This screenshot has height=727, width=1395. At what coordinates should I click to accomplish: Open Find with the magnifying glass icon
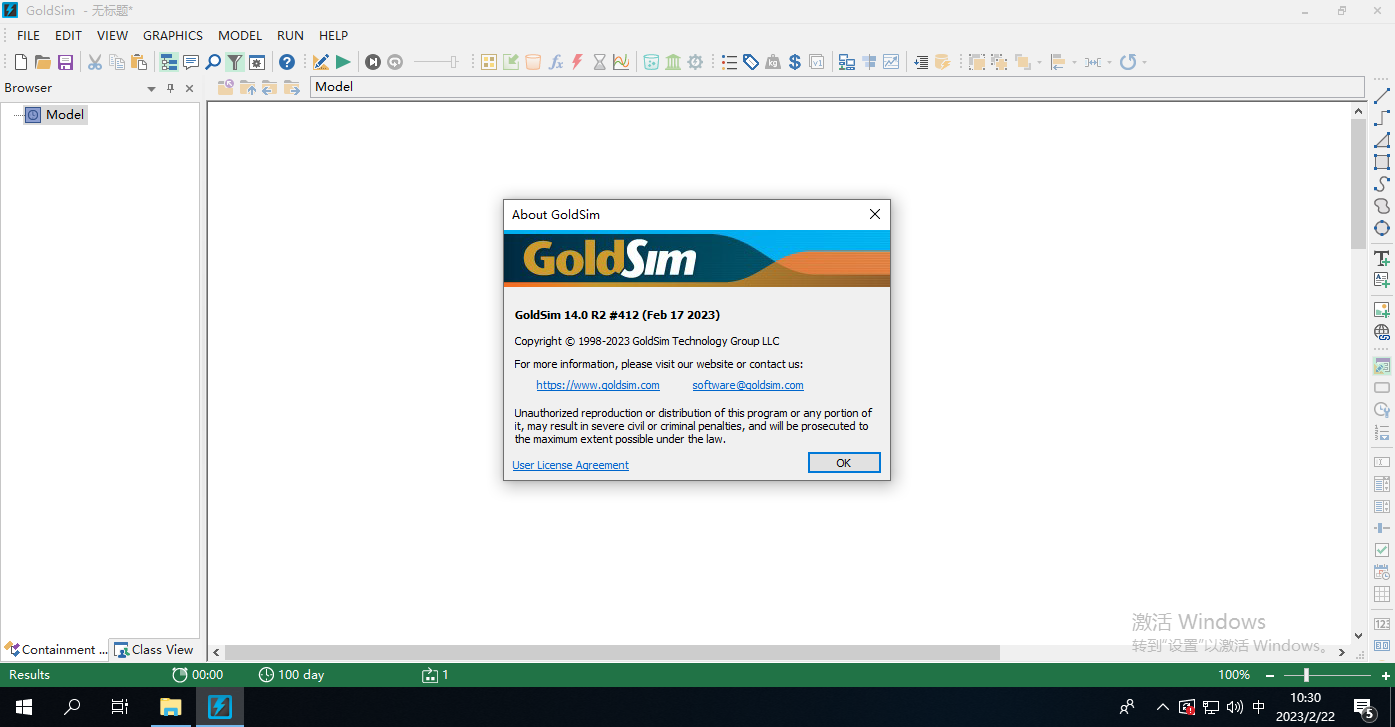click(213, 62)
